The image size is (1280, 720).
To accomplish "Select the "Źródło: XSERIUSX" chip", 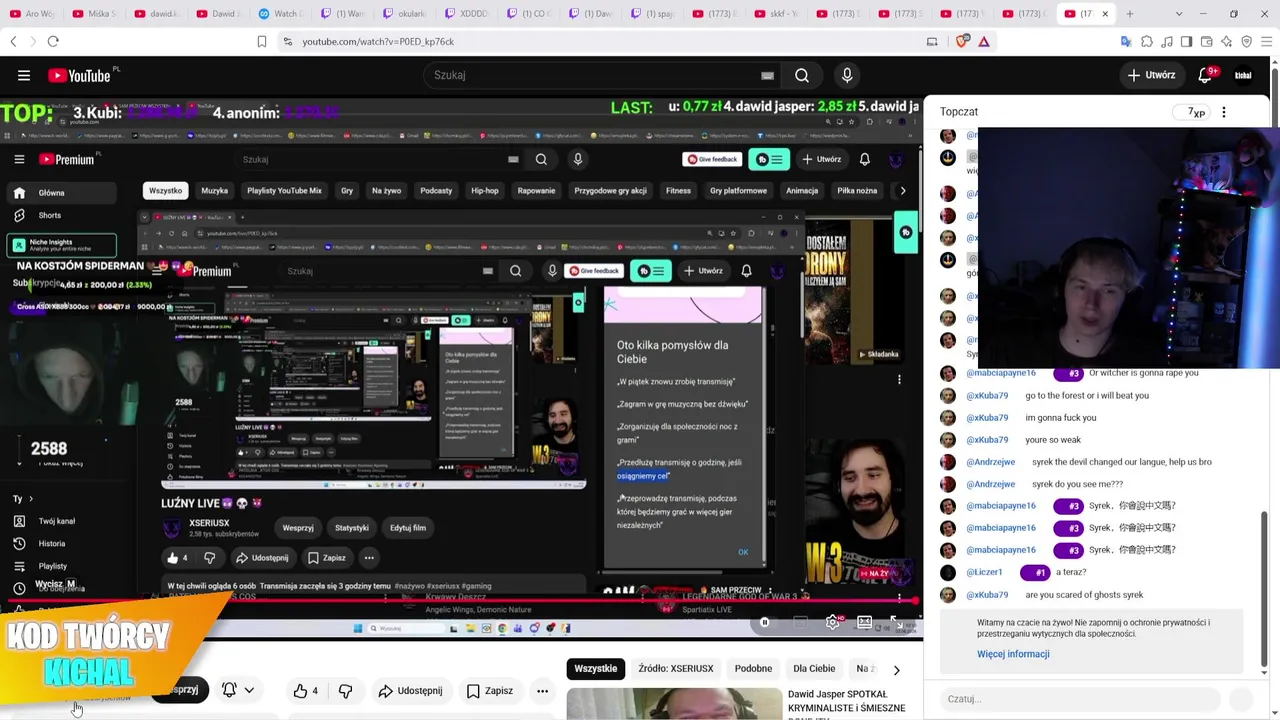I will click(x=676, y=669).
